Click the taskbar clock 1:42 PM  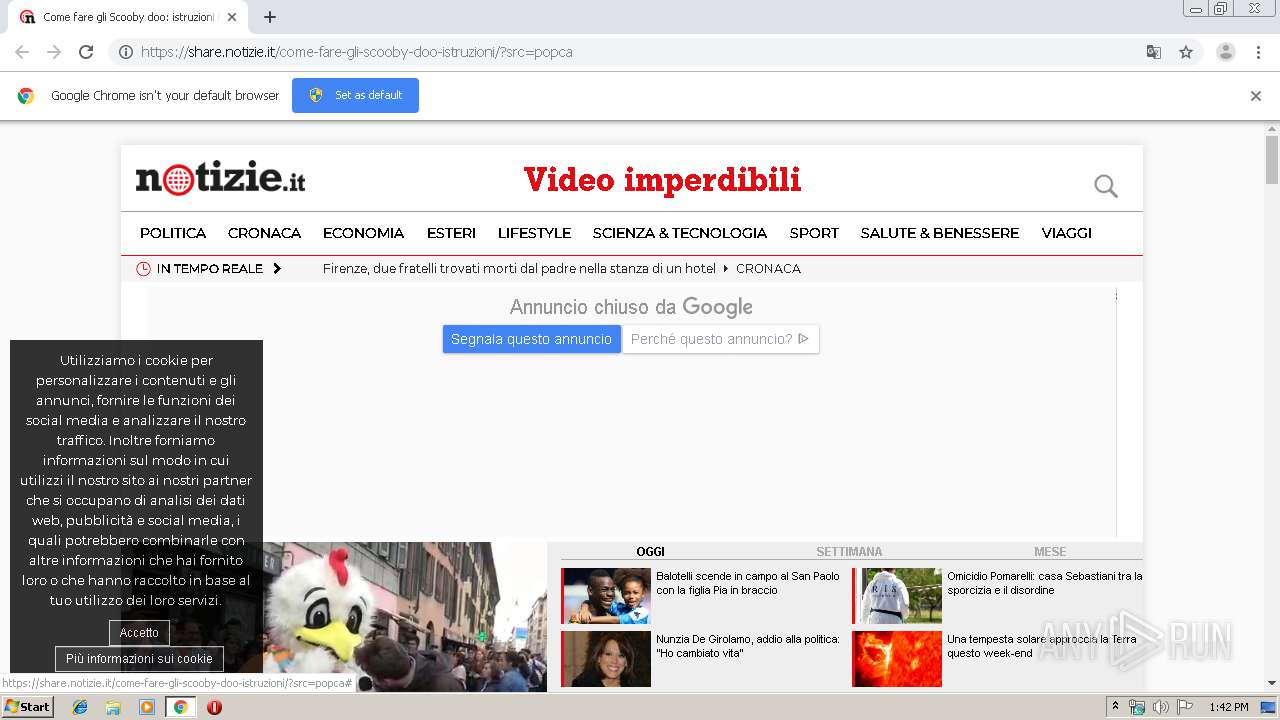(x=1228, y=707)
